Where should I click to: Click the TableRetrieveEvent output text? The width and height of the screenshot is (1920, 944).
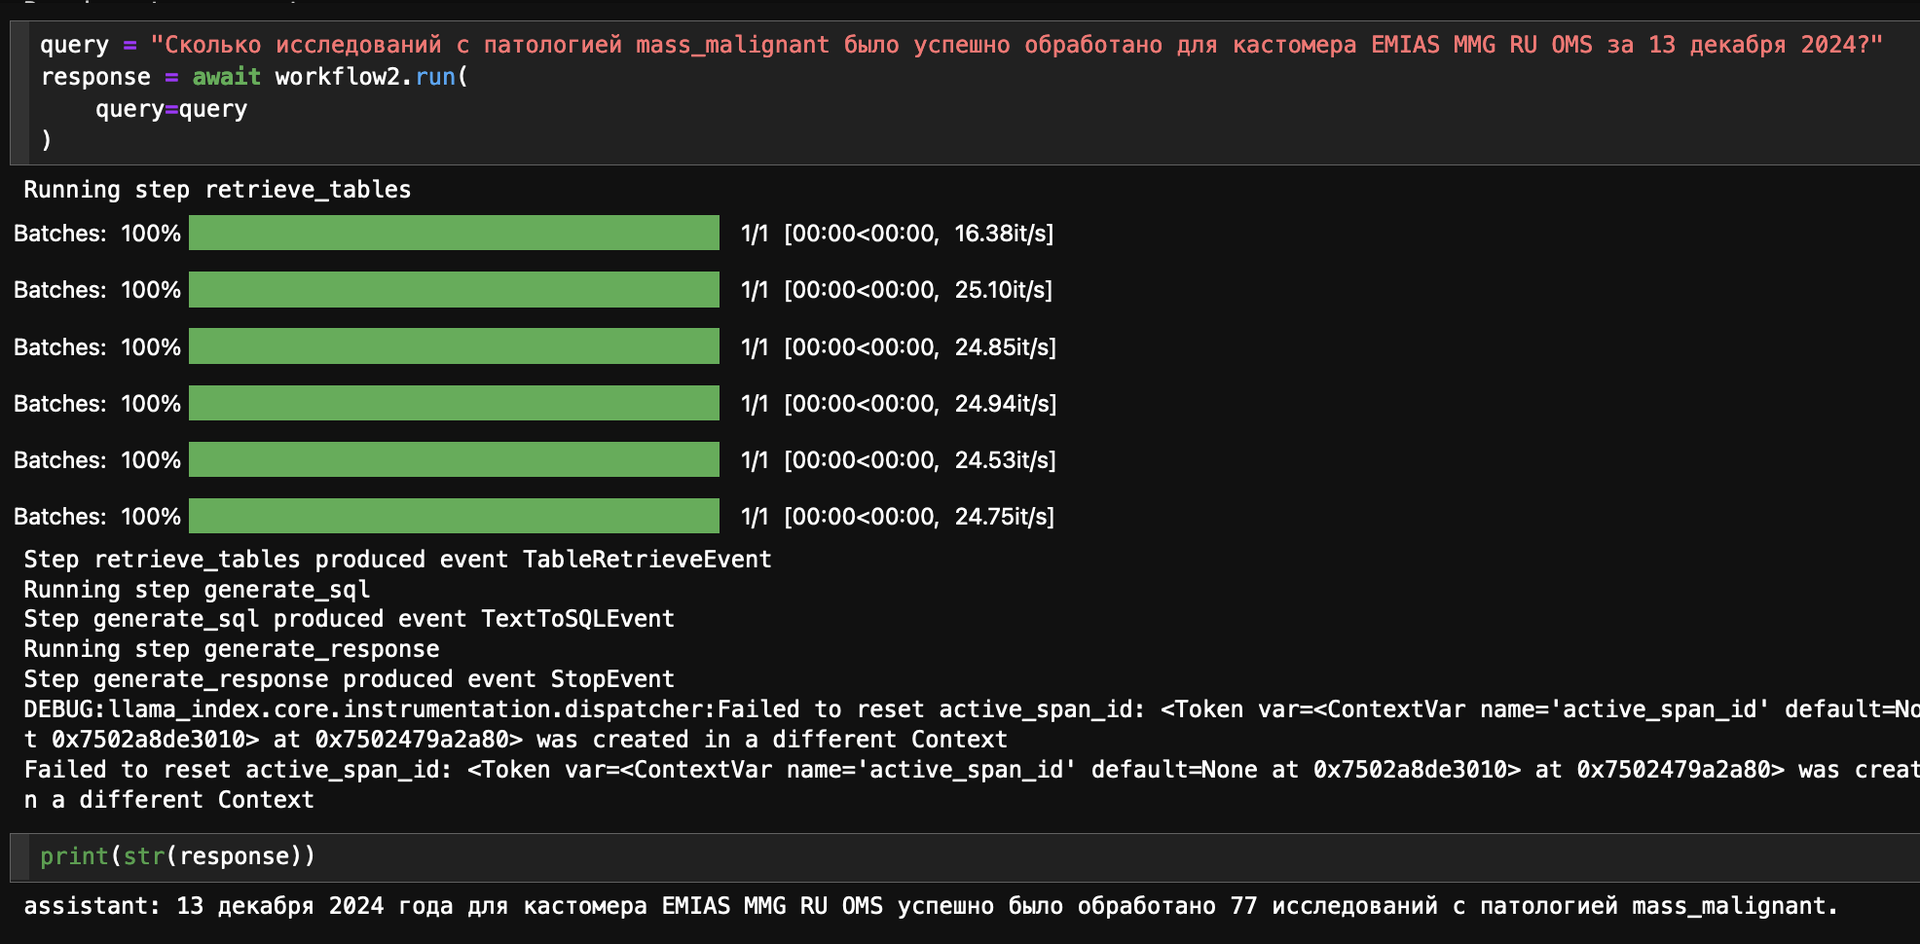[646, 559]
